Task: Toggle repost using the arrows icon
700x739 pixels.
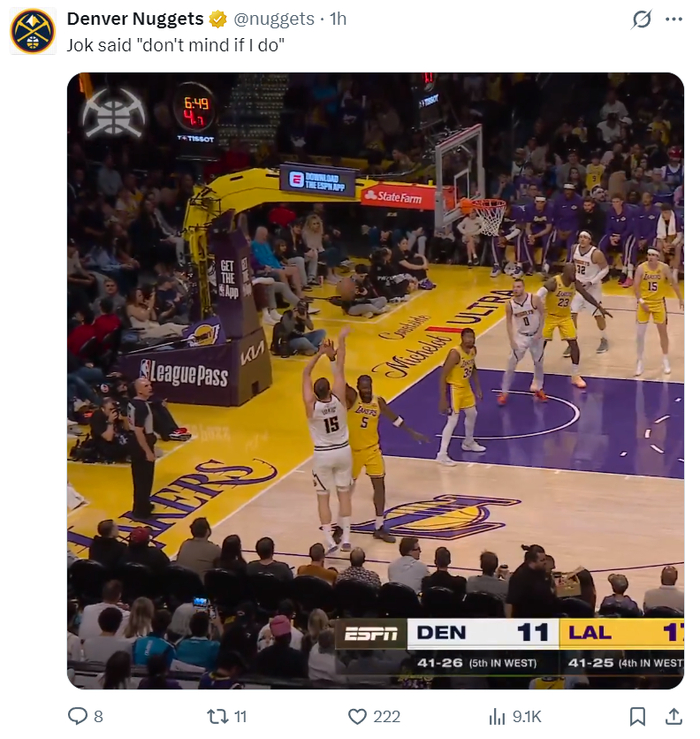Action: (x=216, y=716)
